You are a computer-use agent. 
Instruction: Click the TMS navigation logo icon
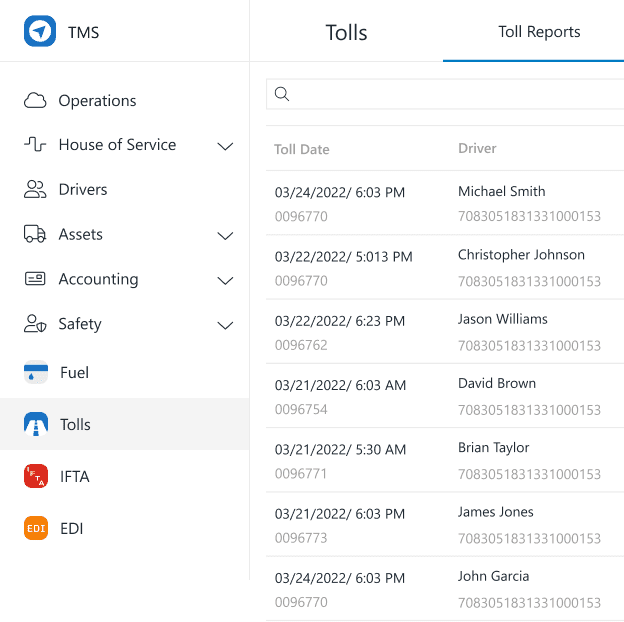click(40, 31)
